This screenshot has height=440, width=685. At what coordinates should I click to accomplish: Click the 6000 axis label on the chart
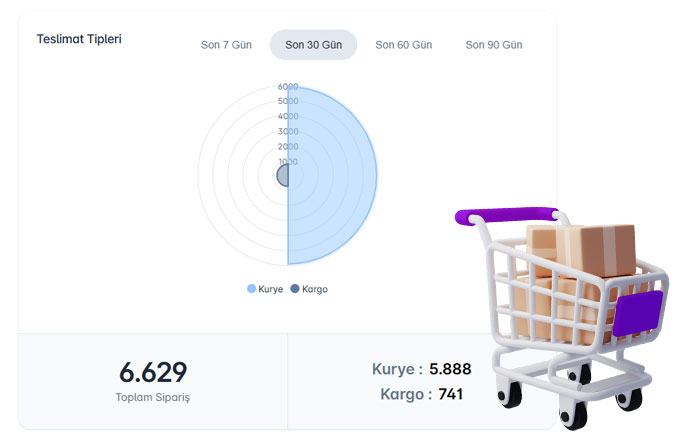click(288, 87)
